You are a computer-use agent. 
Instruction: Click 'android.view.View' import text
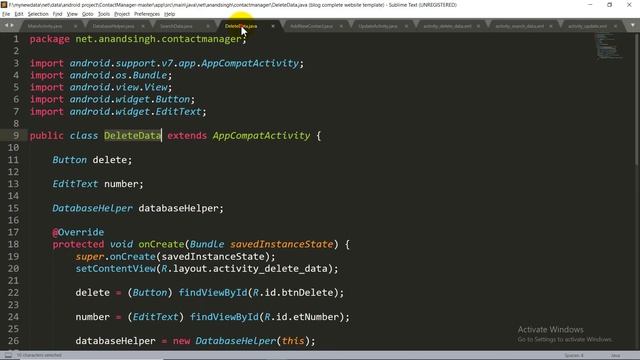coord(118,87)
